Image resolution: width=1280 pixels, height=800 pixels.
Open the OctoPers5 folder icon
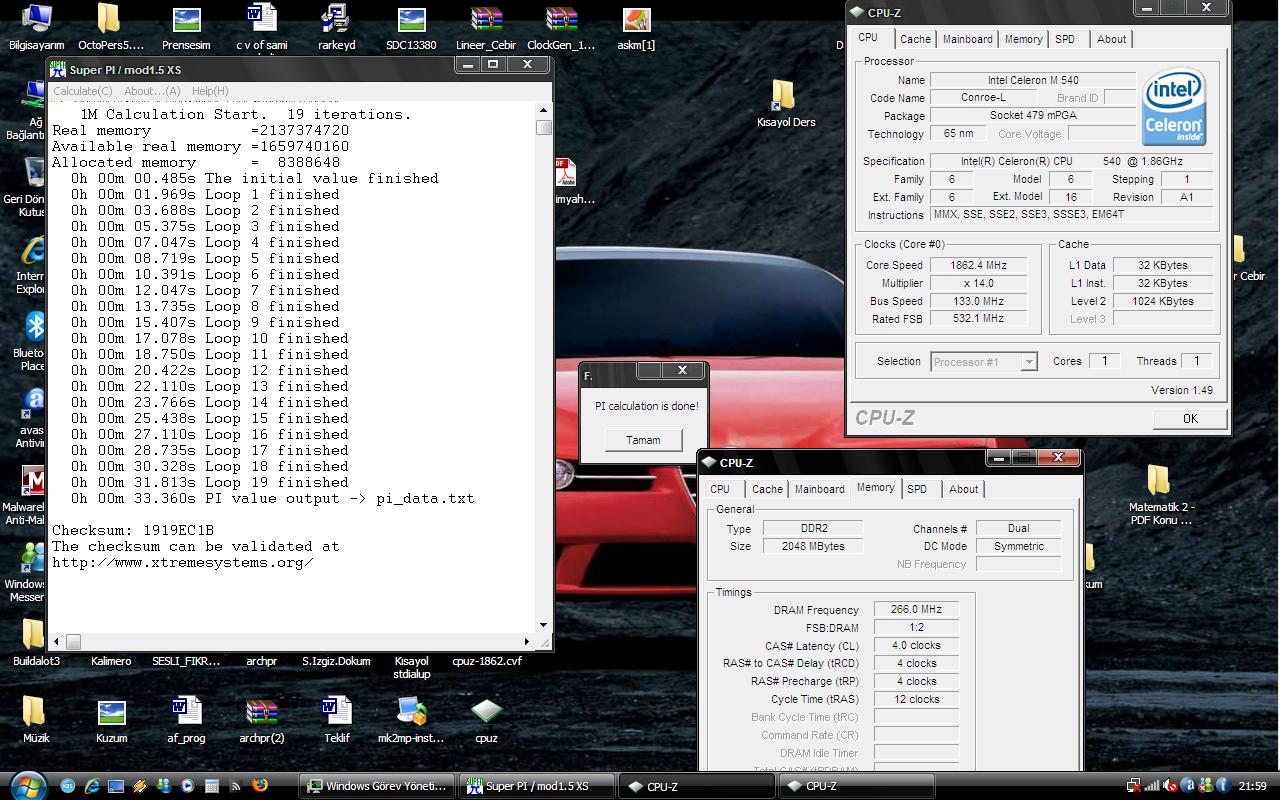[110, 27]
